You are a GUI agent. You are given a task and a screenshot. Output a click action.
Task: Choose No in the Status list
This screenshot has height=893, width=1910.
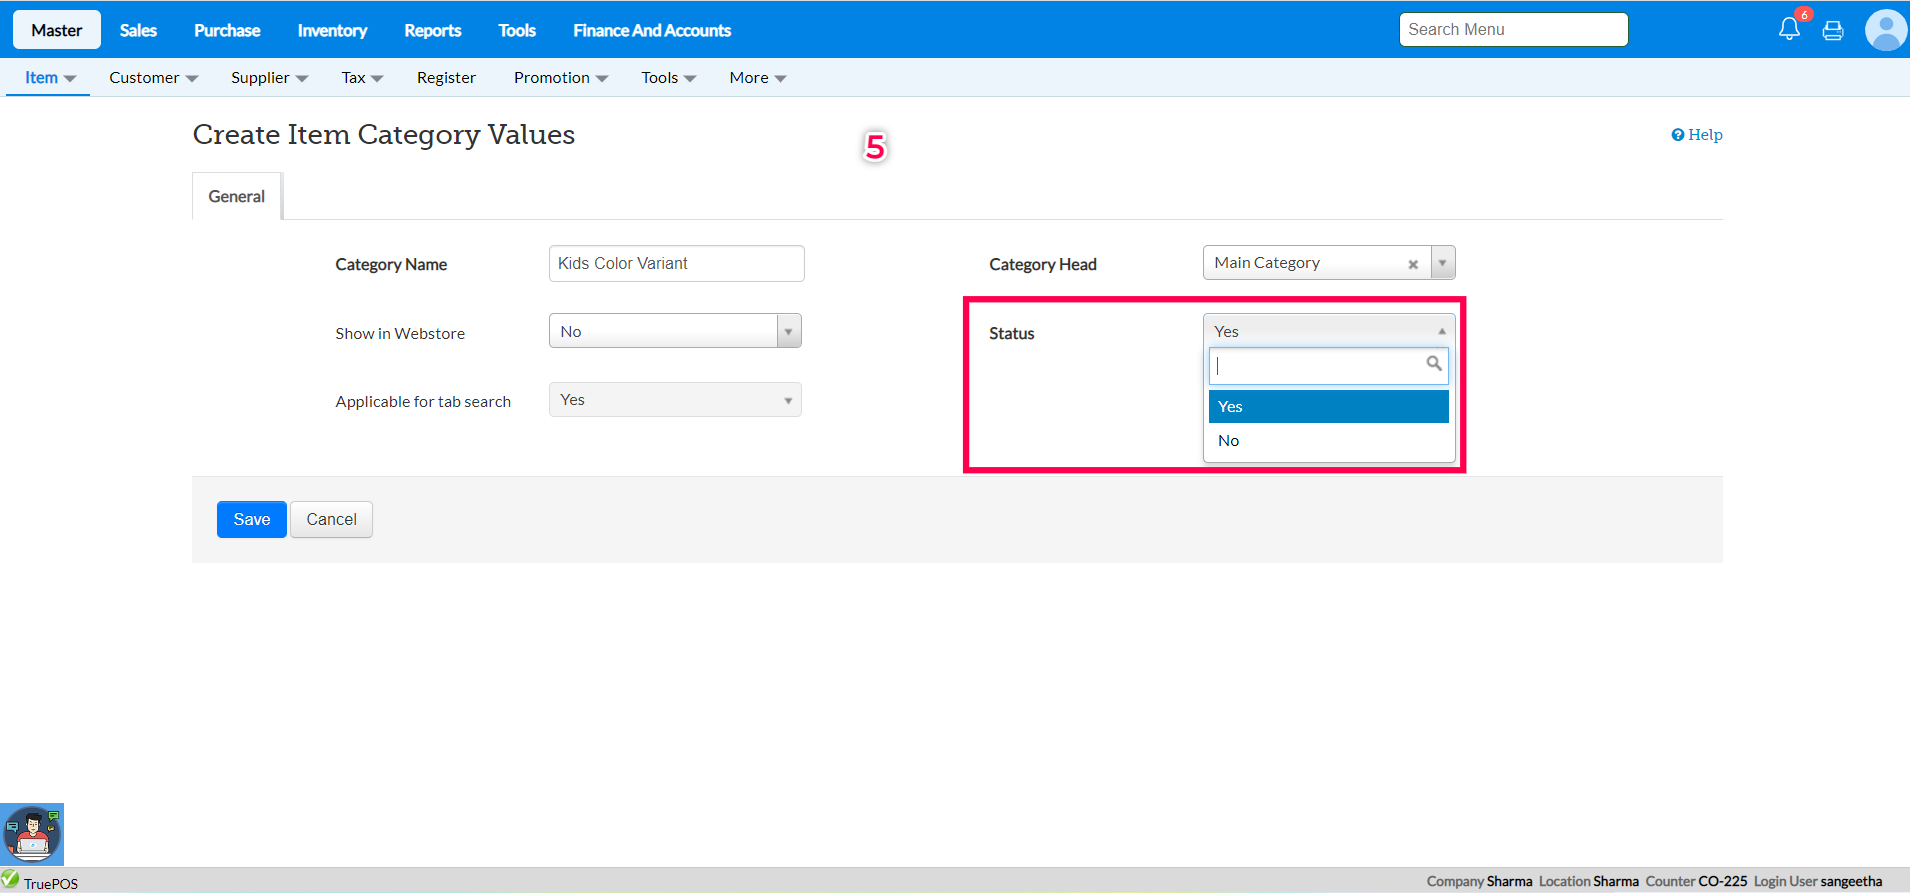point(1328,441)
